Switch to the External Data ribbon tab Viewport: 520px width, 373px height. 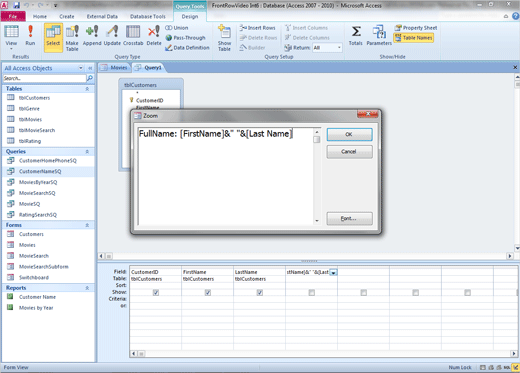102,16
